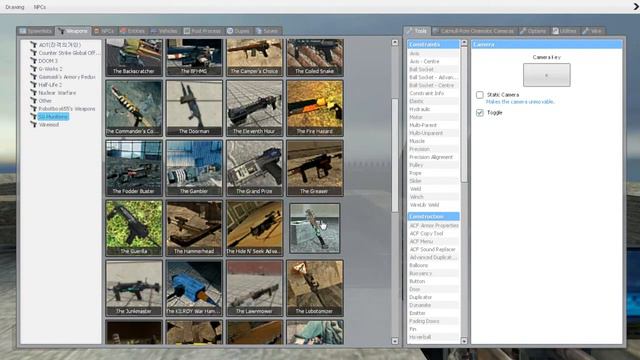
Task: Spawn The Junkmaster weapon
Action: coord(134,288)
